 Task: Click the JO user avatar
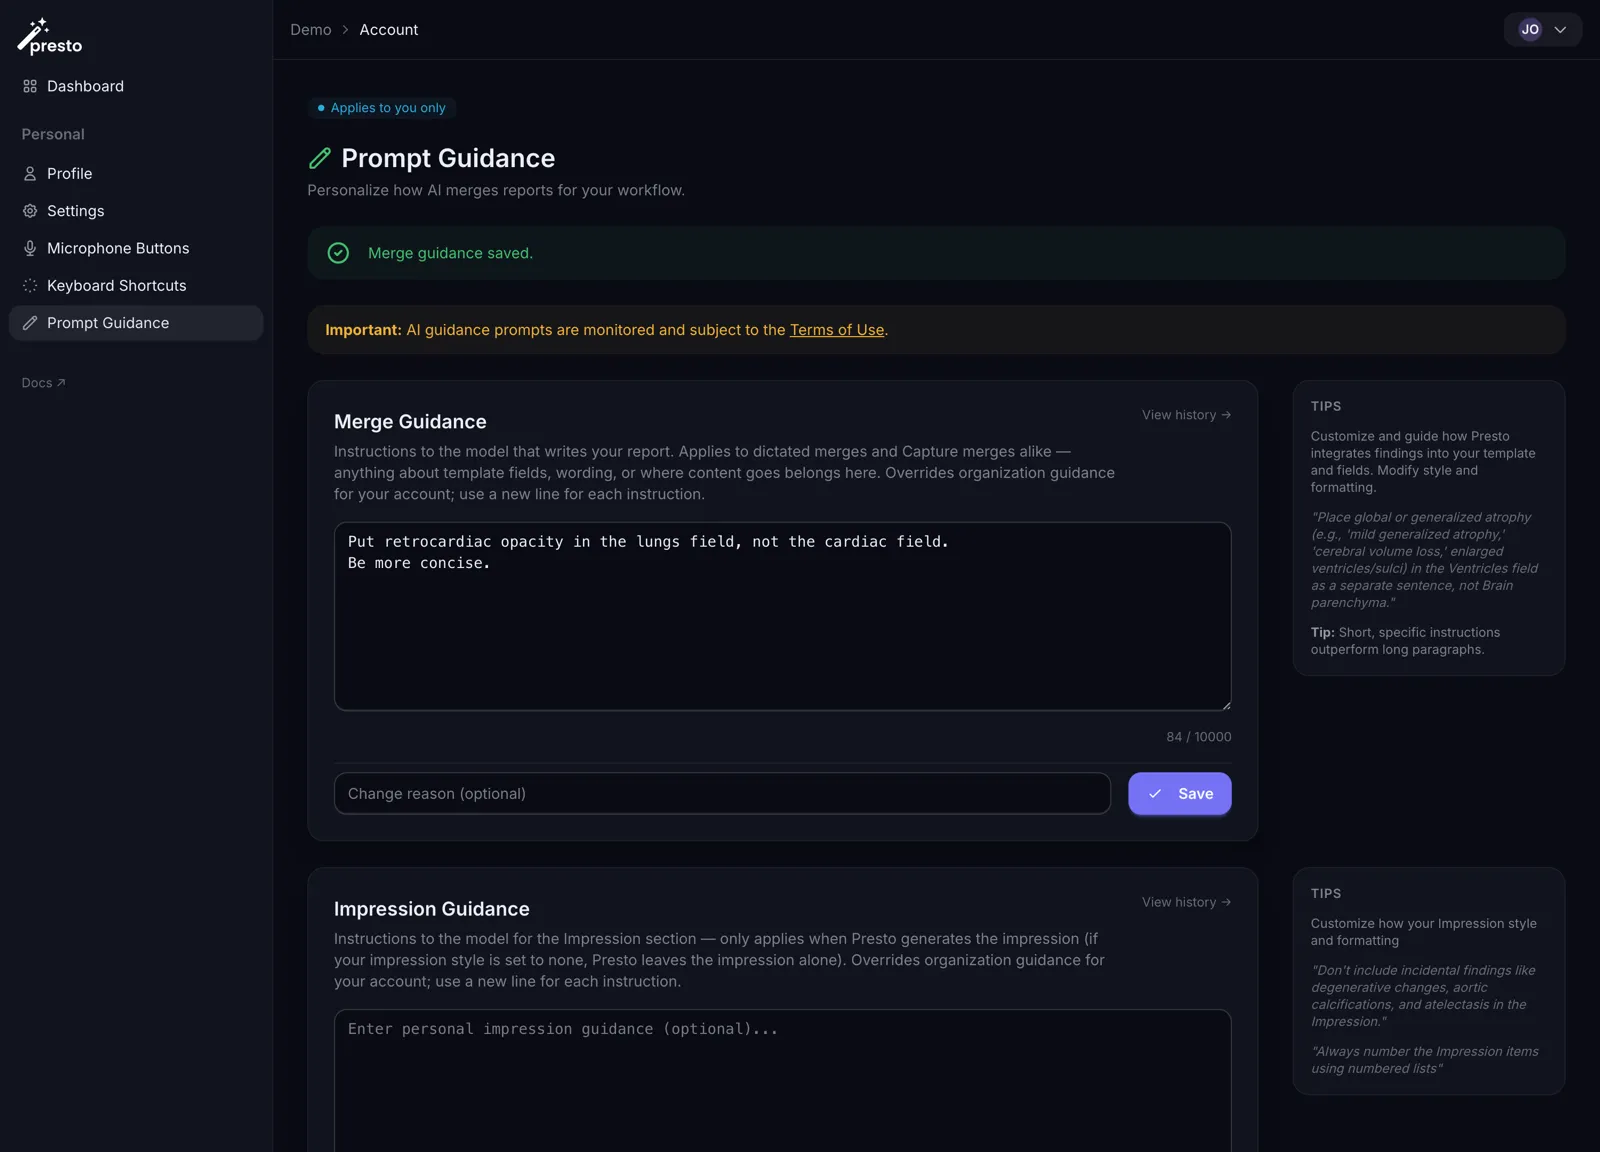point(1530,30)
